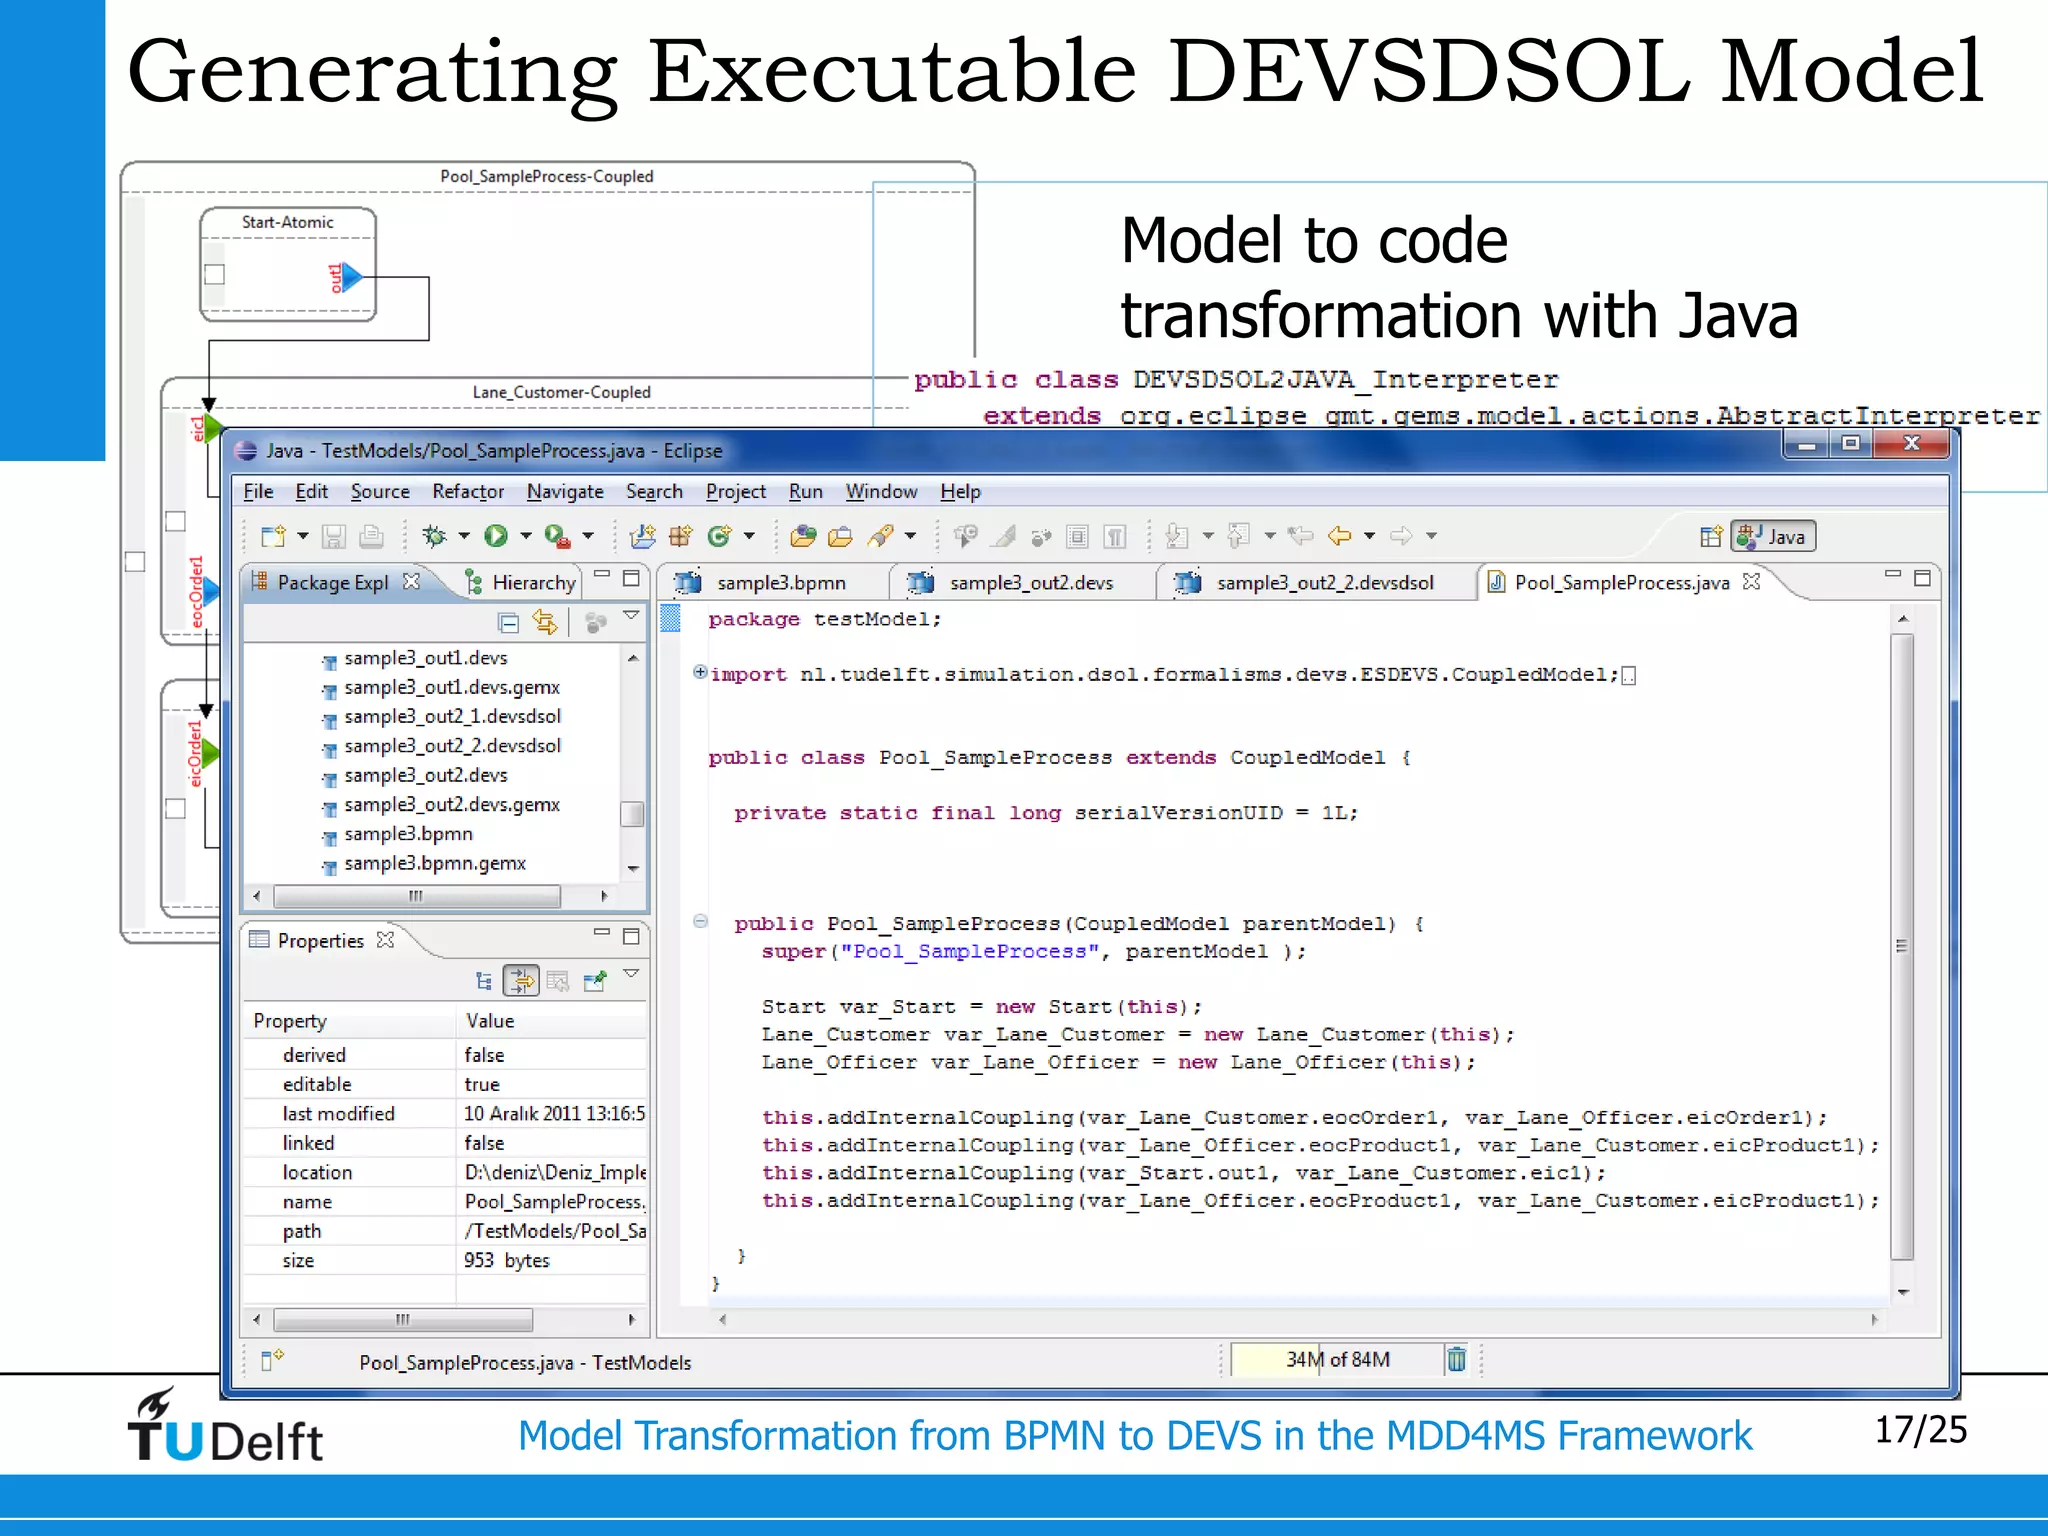Close the Package Explorer view

click(x=411, y=581)
